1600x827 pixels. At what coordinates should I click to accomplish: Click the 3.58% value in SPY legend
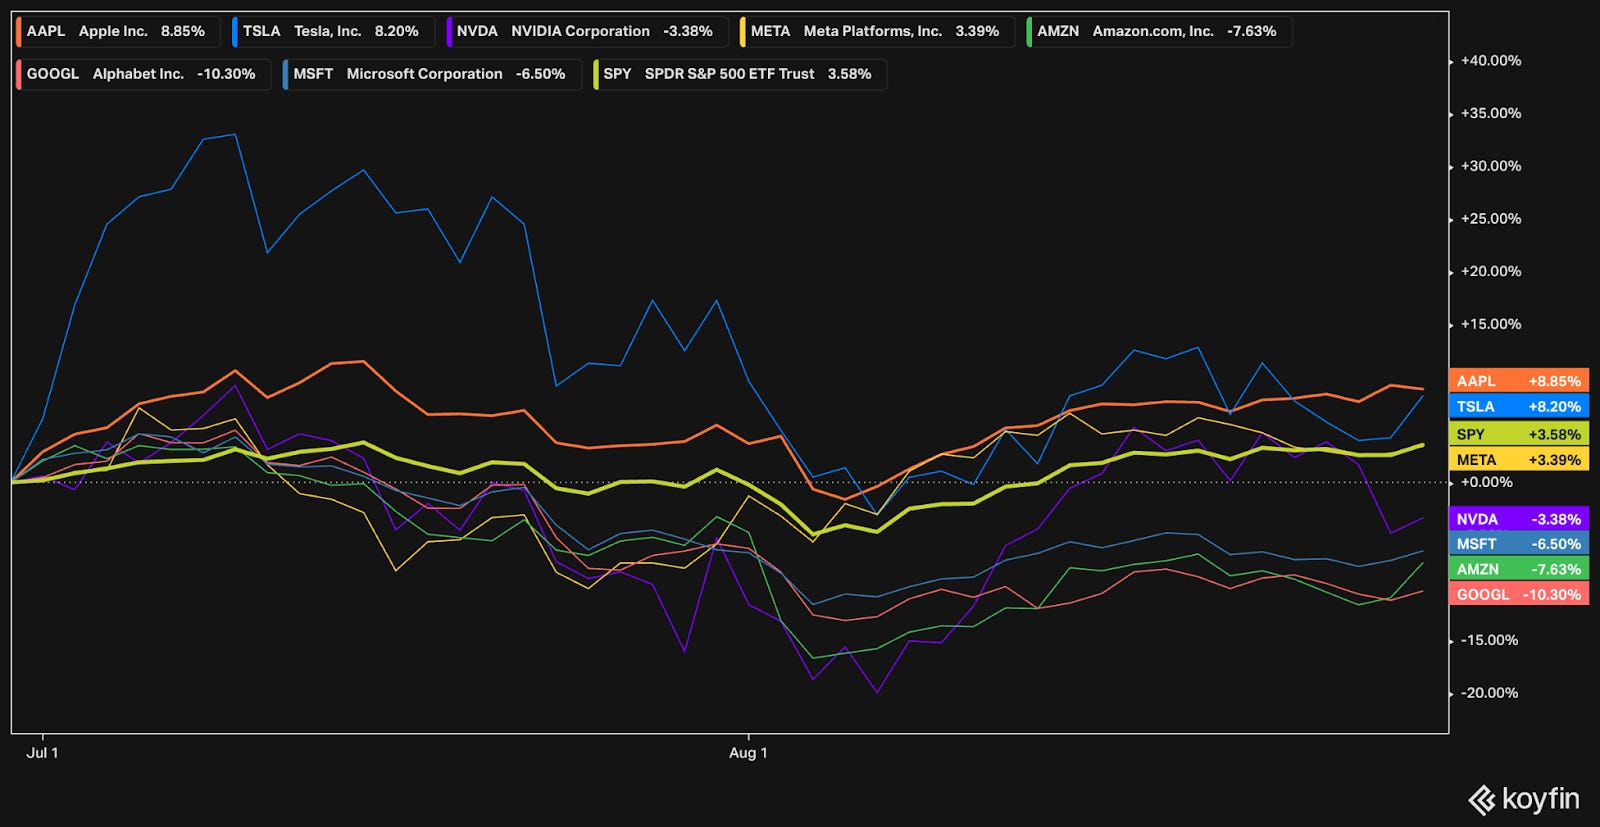849,74
